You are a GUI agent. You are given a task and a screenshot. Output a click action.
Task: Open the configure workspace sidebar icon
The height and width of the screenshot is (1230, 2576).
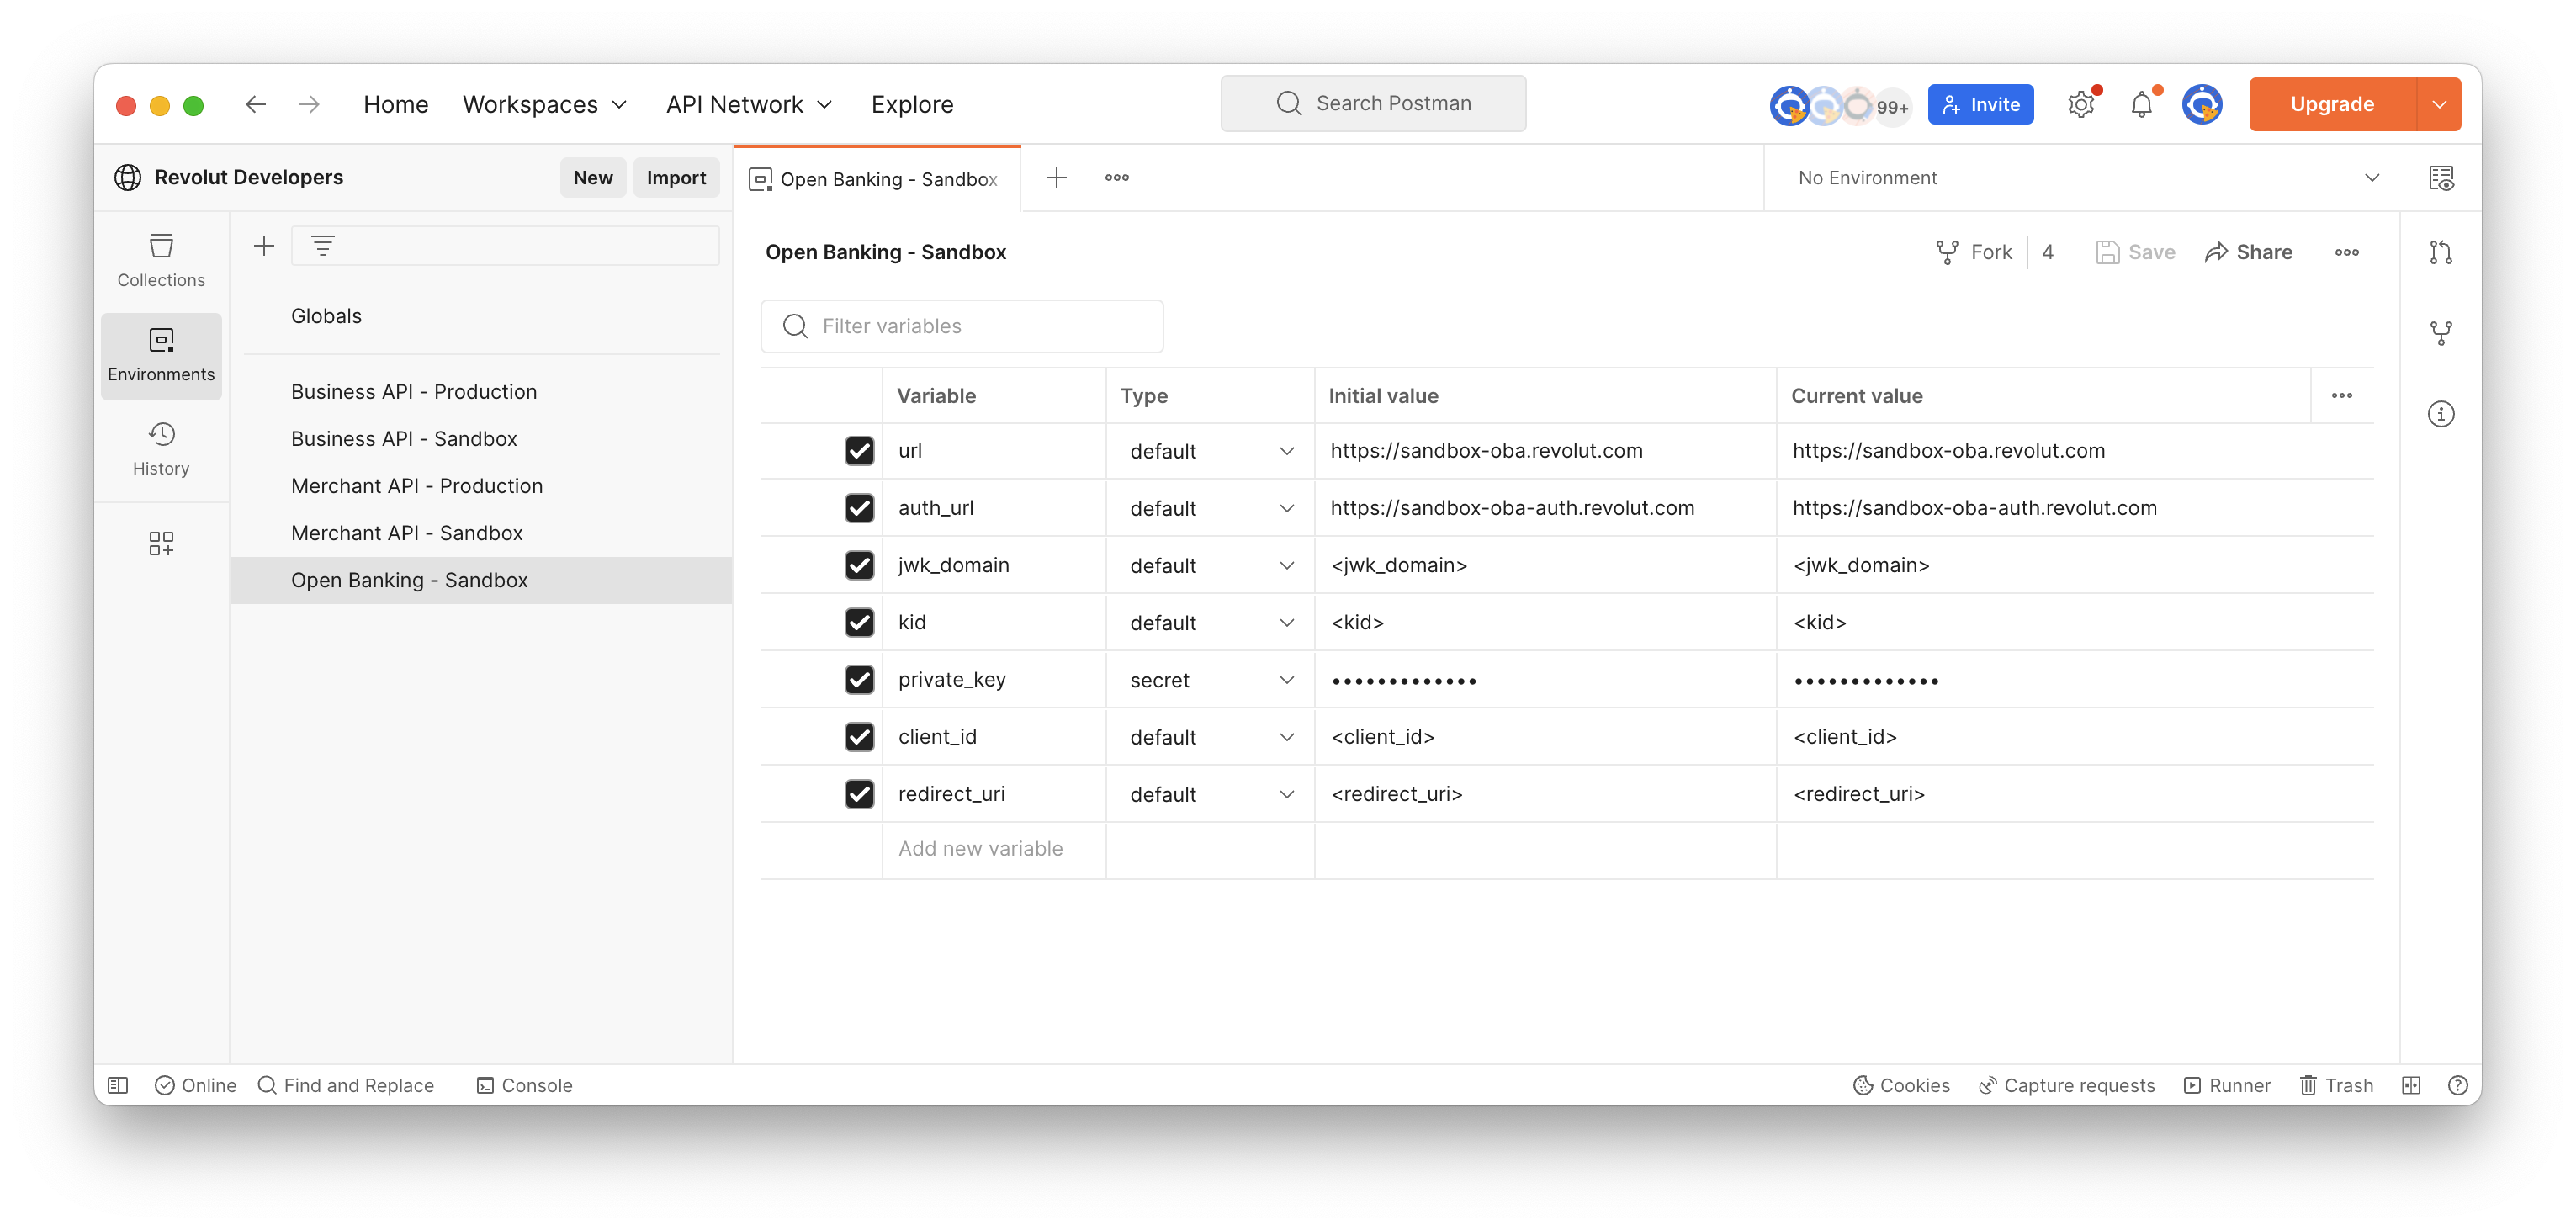161,543
